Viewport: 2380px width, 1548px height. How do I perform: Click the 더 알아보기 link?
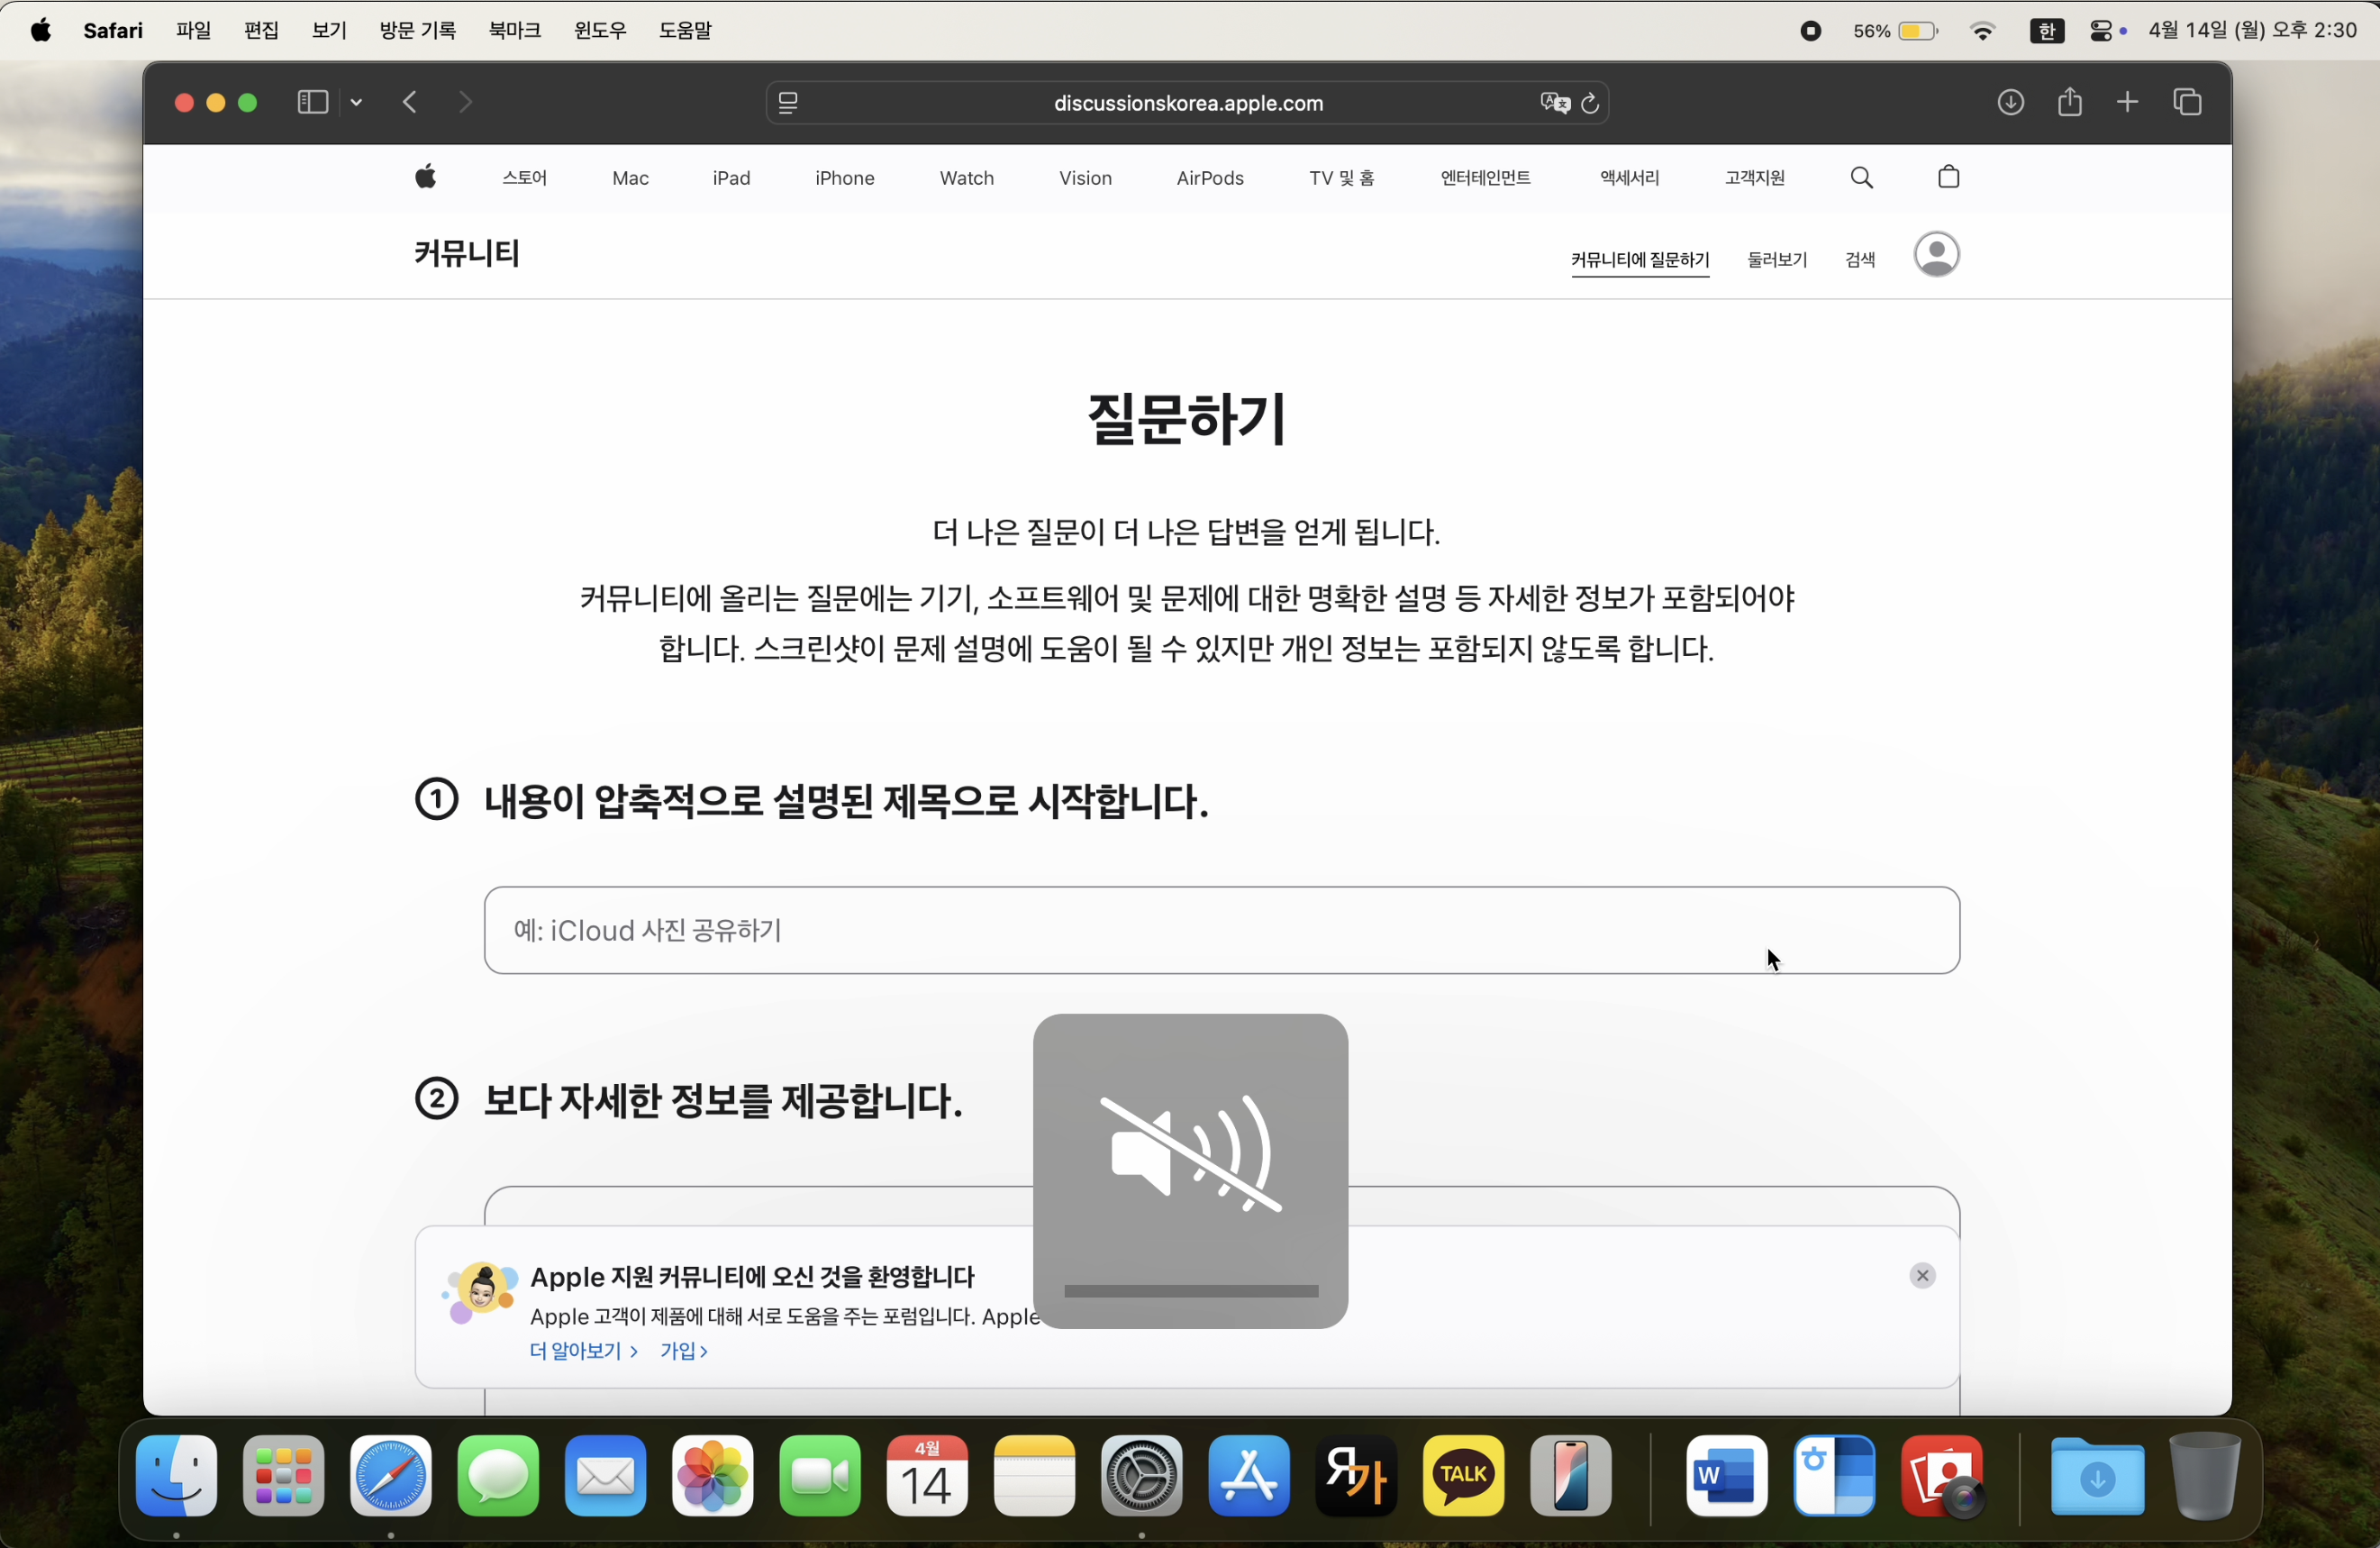(x=582, y=1351)
